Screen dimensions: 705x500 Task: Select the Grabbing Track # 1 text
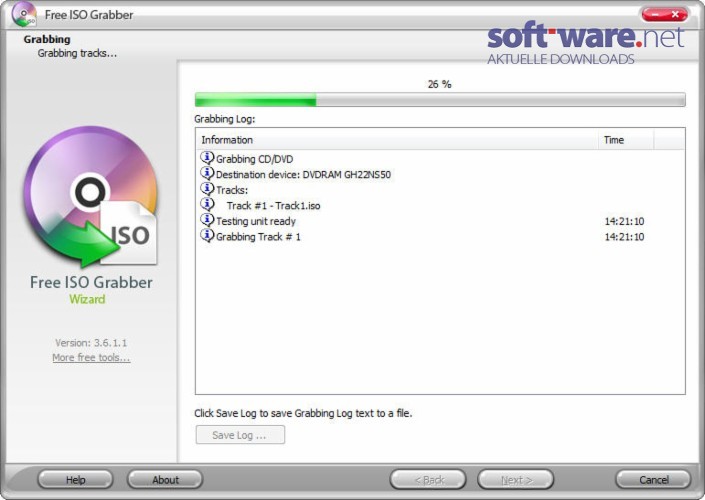259,237
